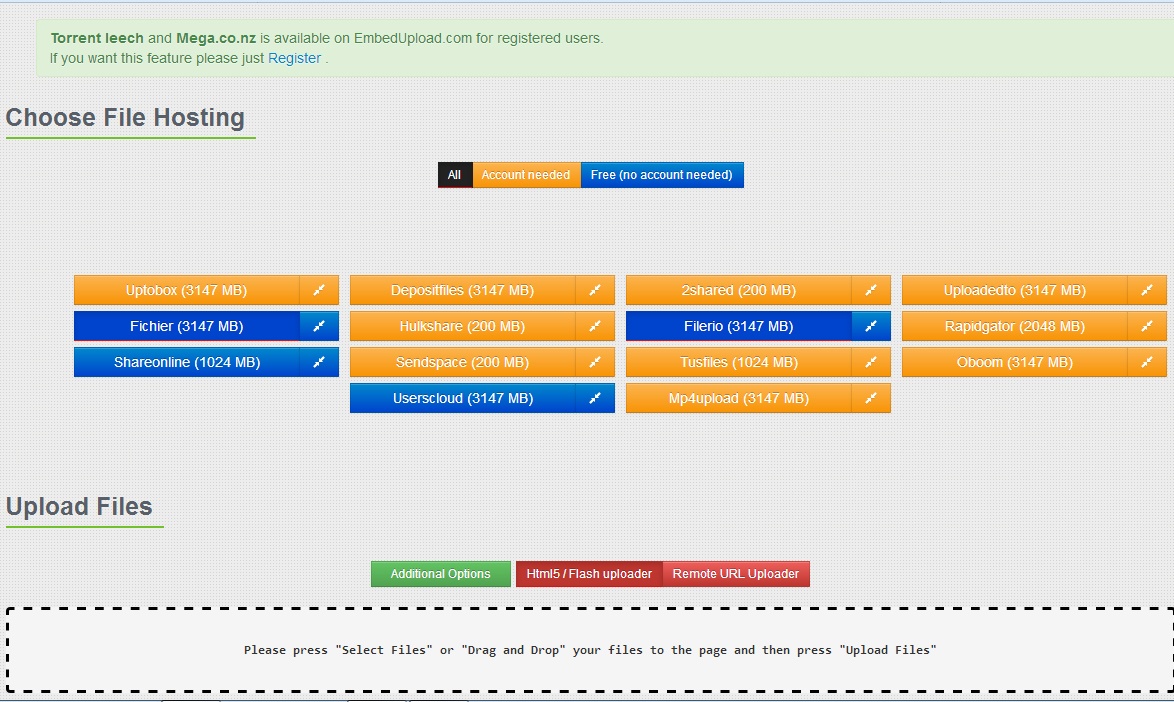Image resolution: width=1174 pixels, height=702 pixels.
Task: Click the arrow icon on Mp4upload button
Action: [872, 397]
